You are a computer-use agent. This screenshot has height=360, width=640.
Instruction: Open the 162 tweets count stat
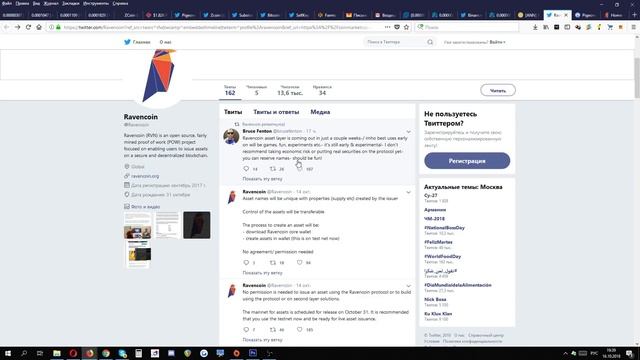click(x=230, y=90)
